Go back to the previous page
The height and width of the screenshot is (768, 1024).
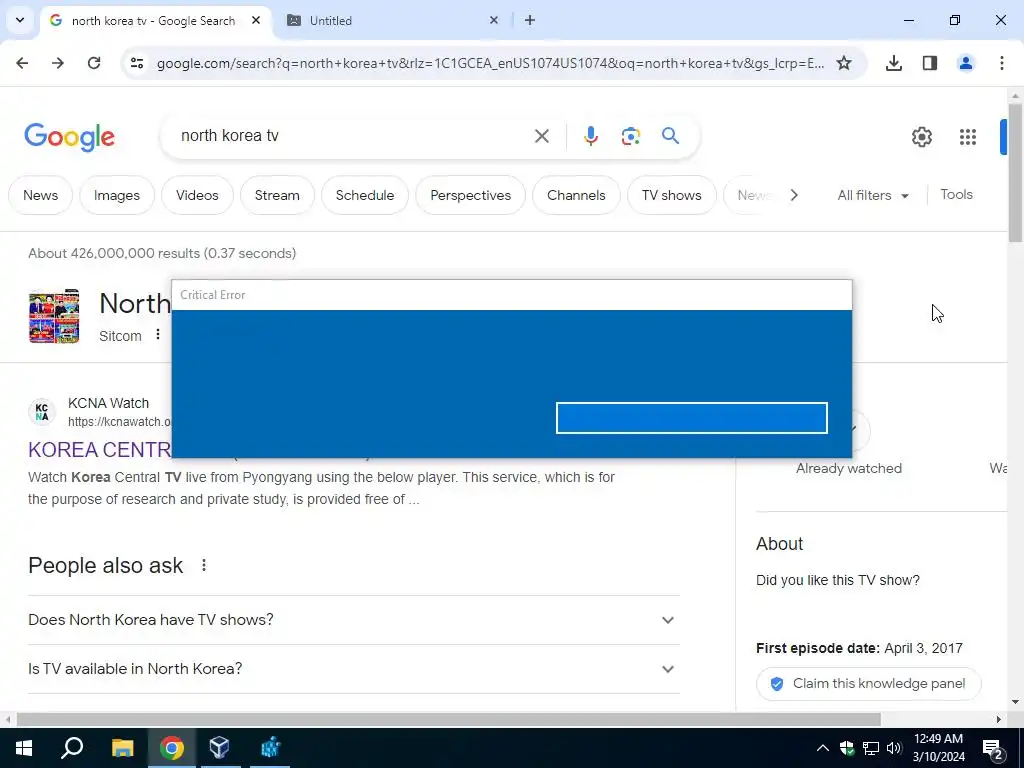pos(22,63)
